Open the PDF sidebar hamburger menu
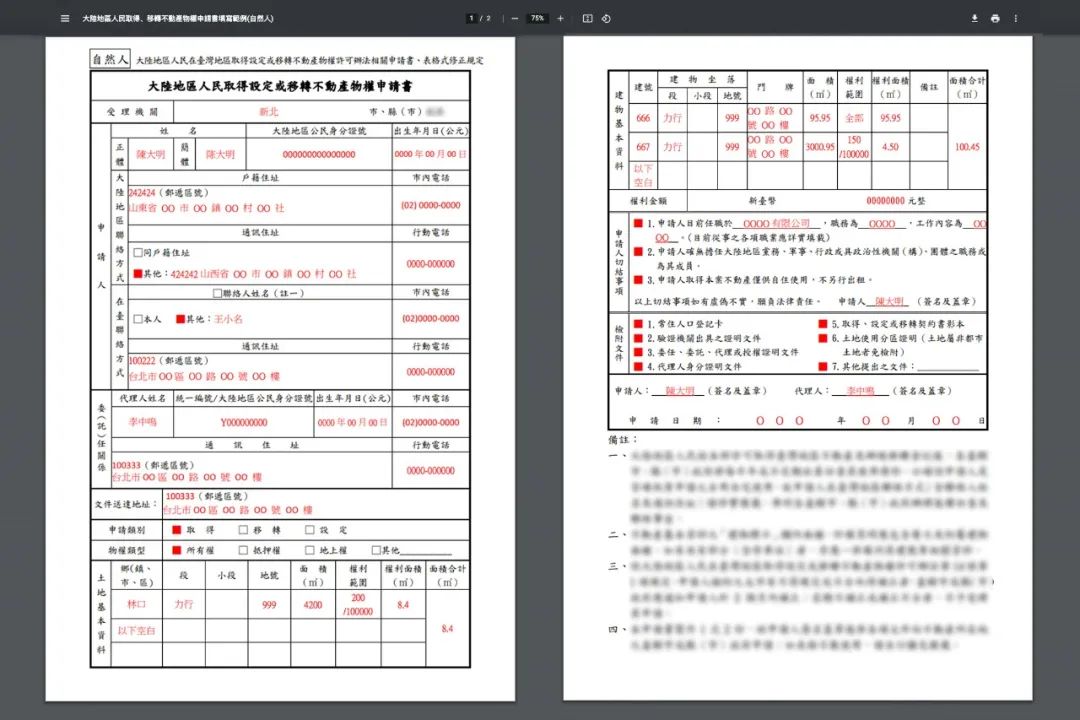 pos(65,19)
